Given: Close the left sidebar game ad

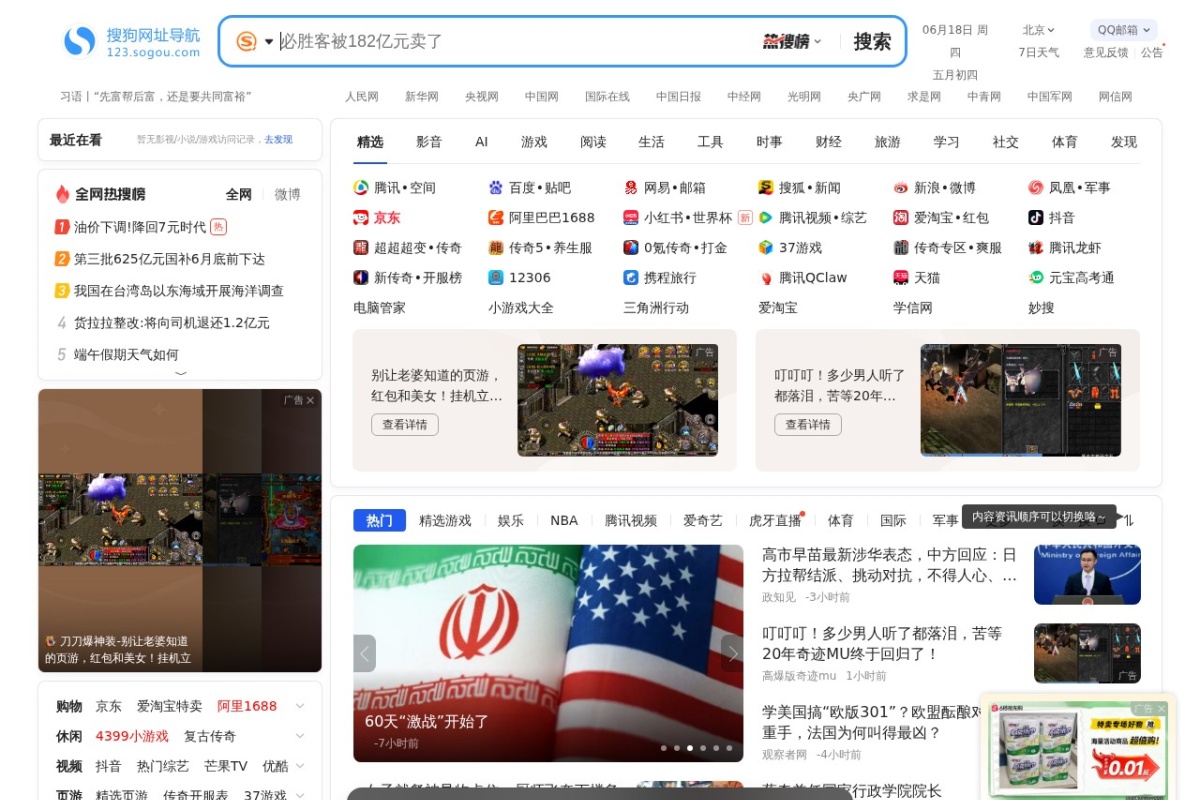Looking at the screenshot, I should point(310,400).
